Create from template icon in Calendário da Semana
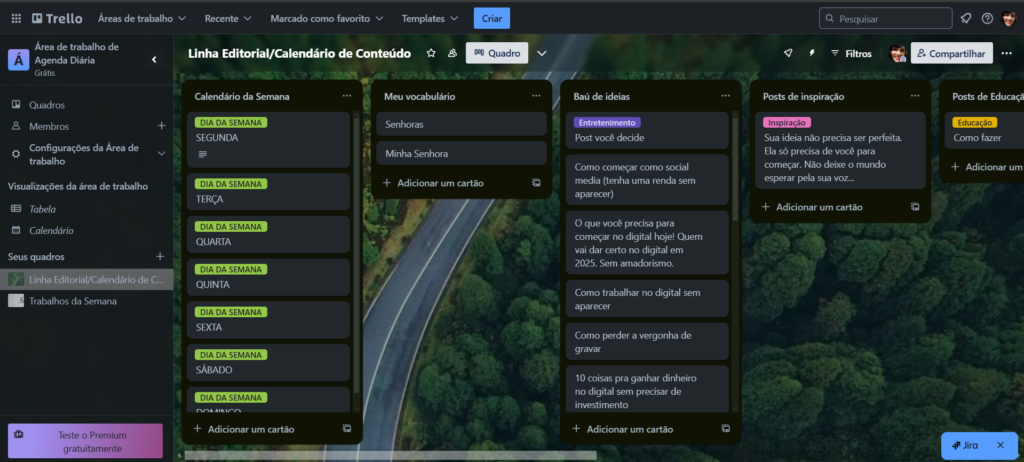The height and width of the screenshot is (462, 1024). pyautogui.click(x=347, y=429)
